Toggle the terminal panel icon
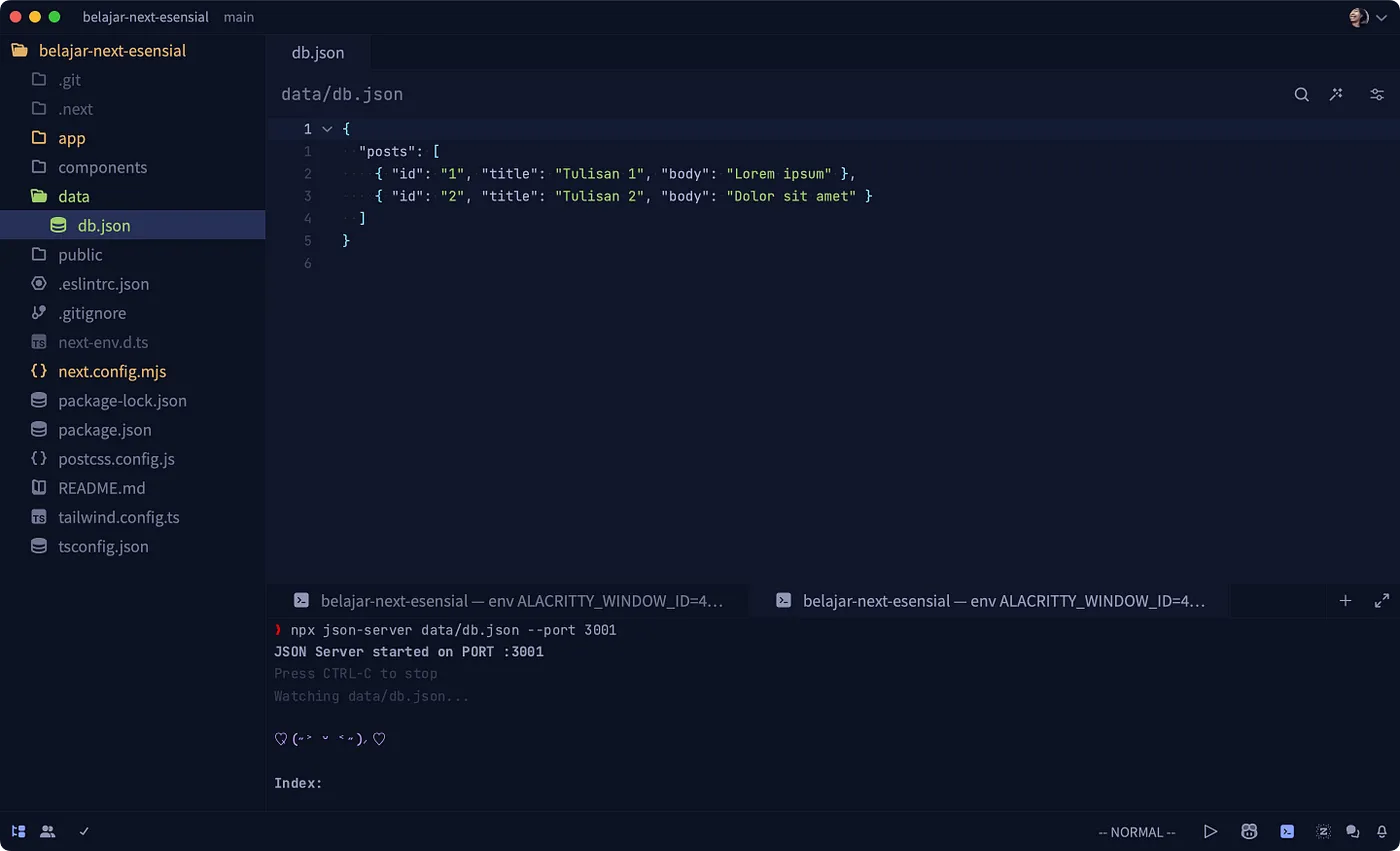The image size is (1400, 851). pyautogui.click(x=1287, y=831)
